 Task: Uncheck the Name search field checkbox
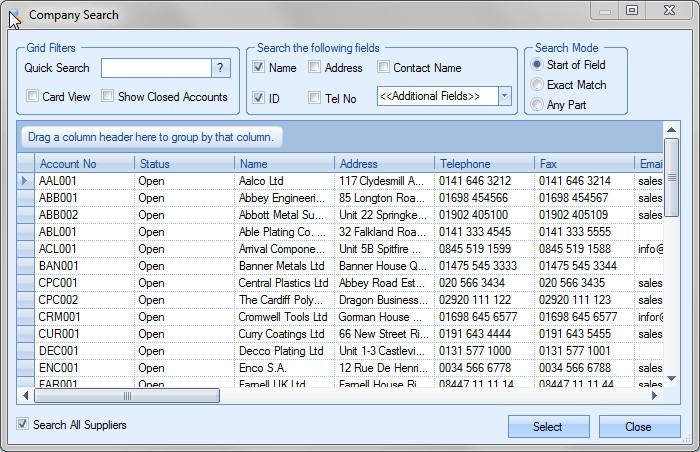click(259, 68)
